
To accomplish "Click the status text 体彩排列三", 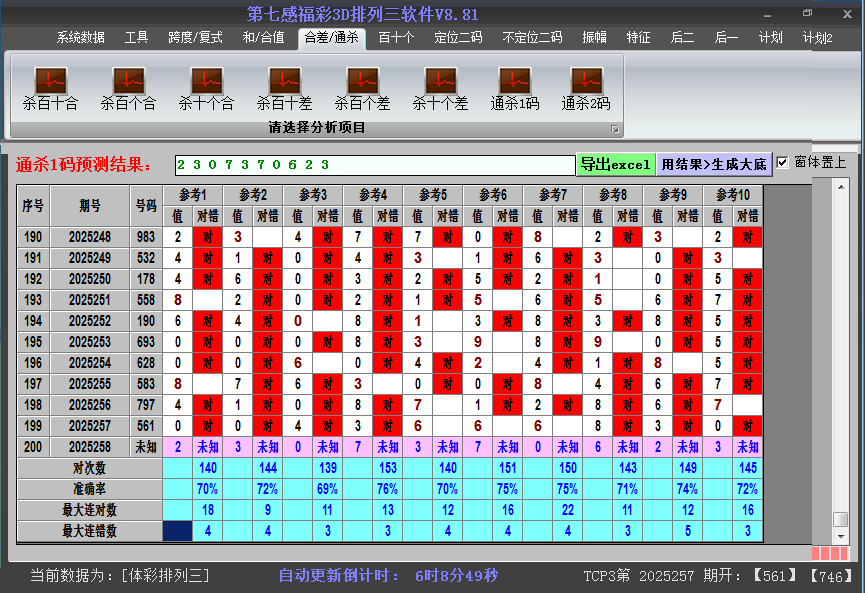I will 166,576.
